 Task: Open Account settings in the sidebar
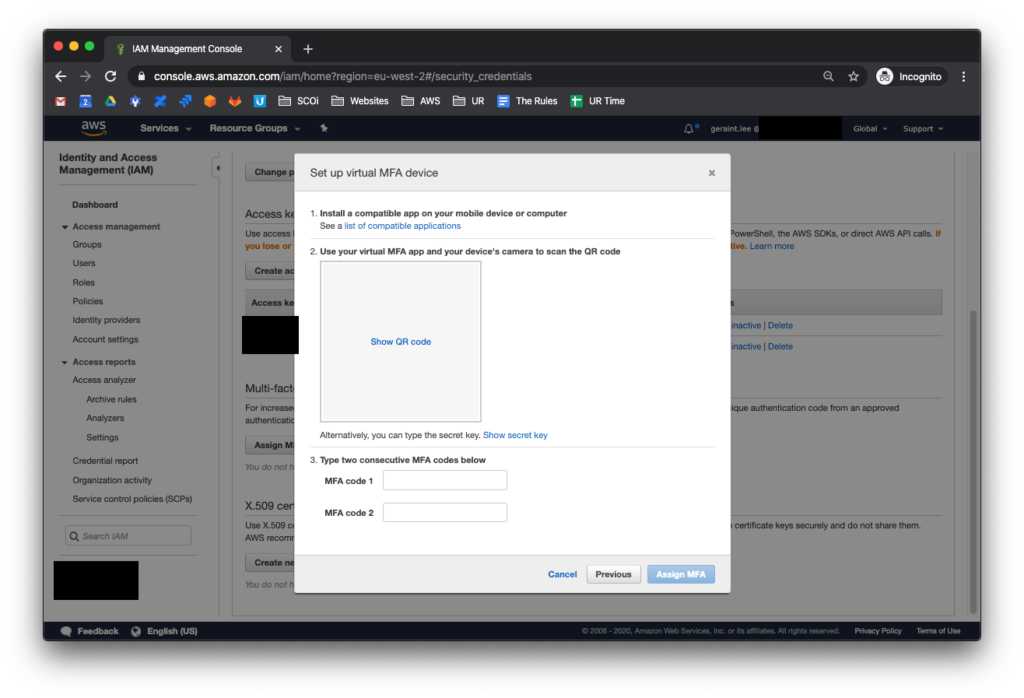pos(105,340)
